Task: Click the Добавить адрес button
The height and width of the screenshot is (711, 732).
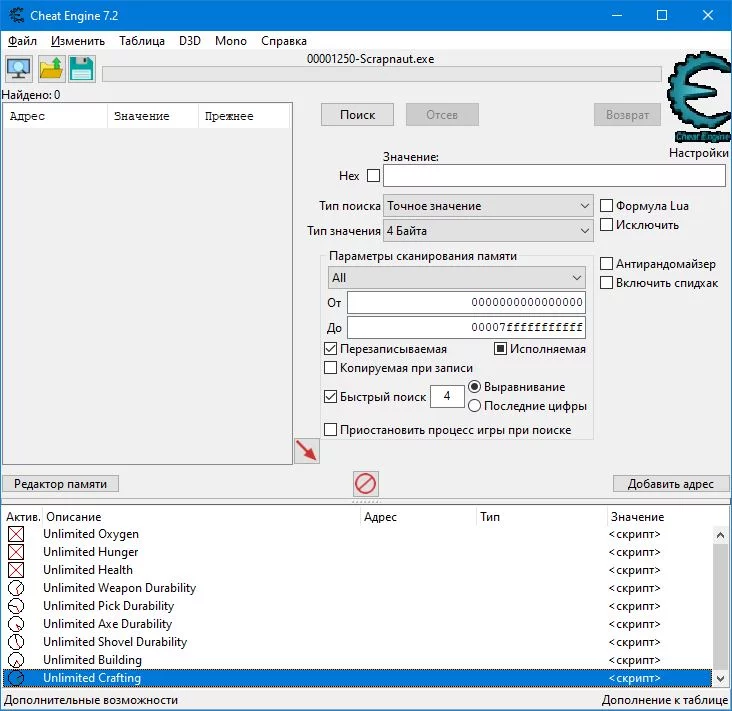Action: tap(671, 484)
